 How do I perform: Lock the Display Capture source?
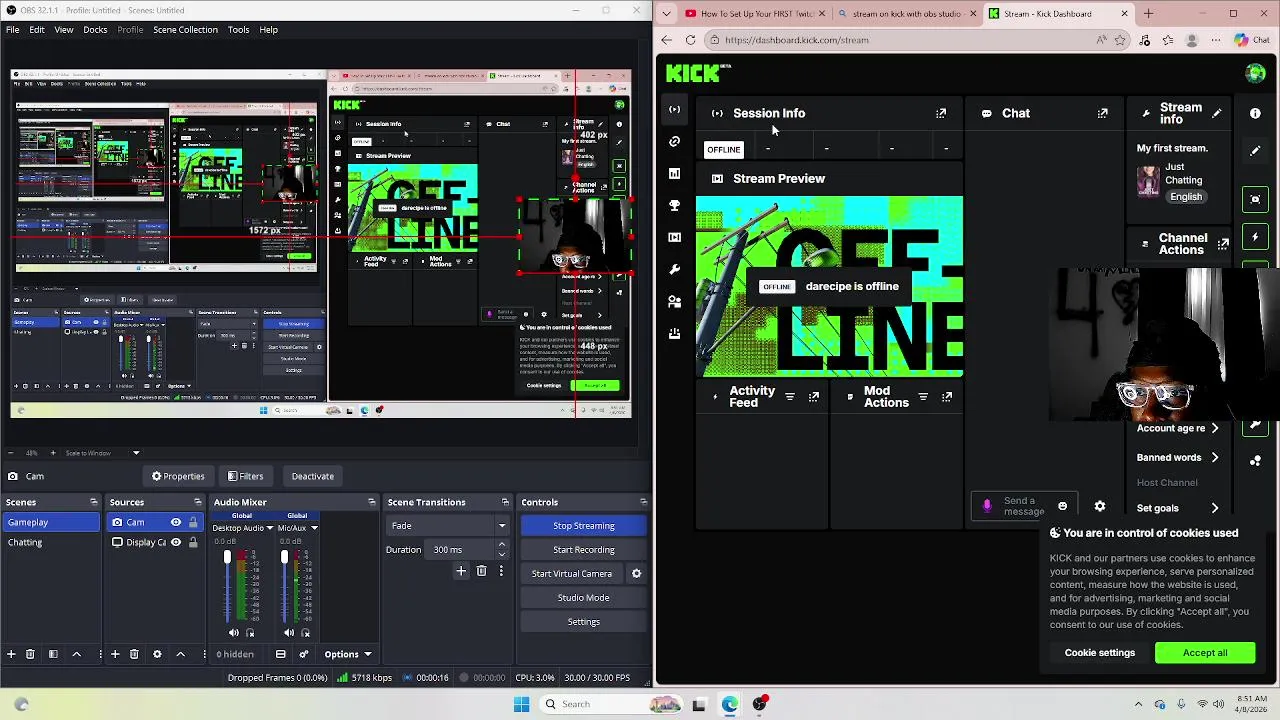point(193,542)
